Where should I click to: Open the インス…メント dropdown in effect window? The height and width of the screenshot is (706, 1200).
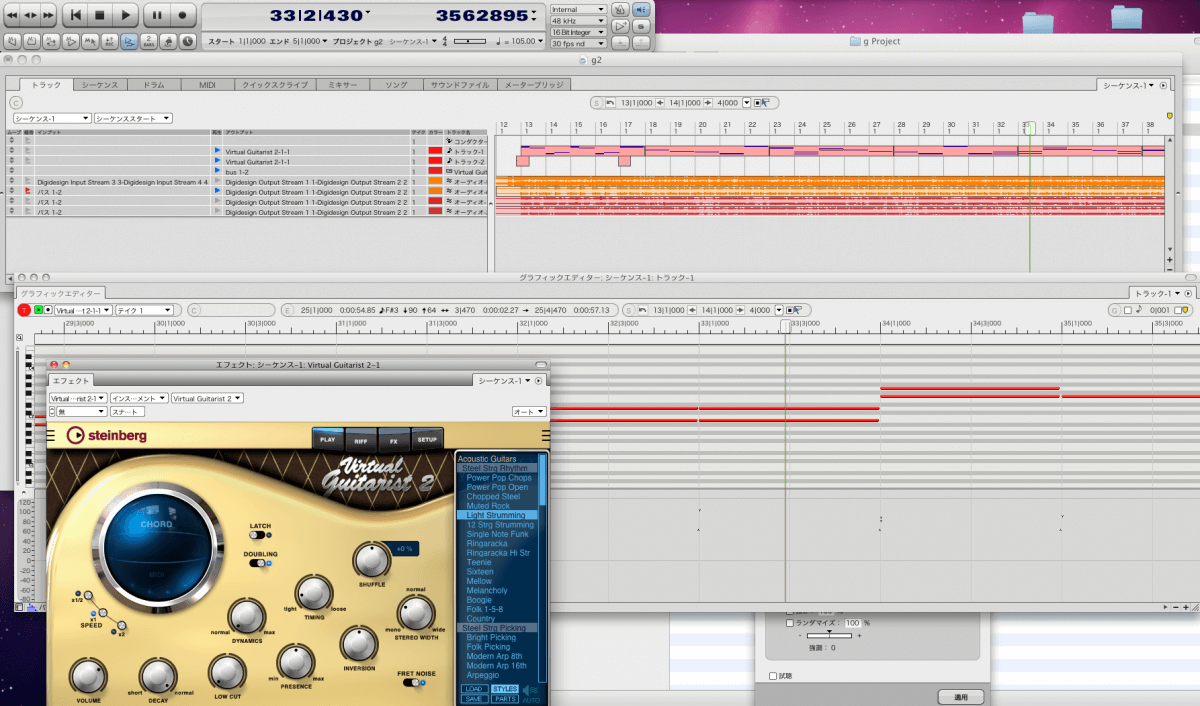(x=138, y=398)
